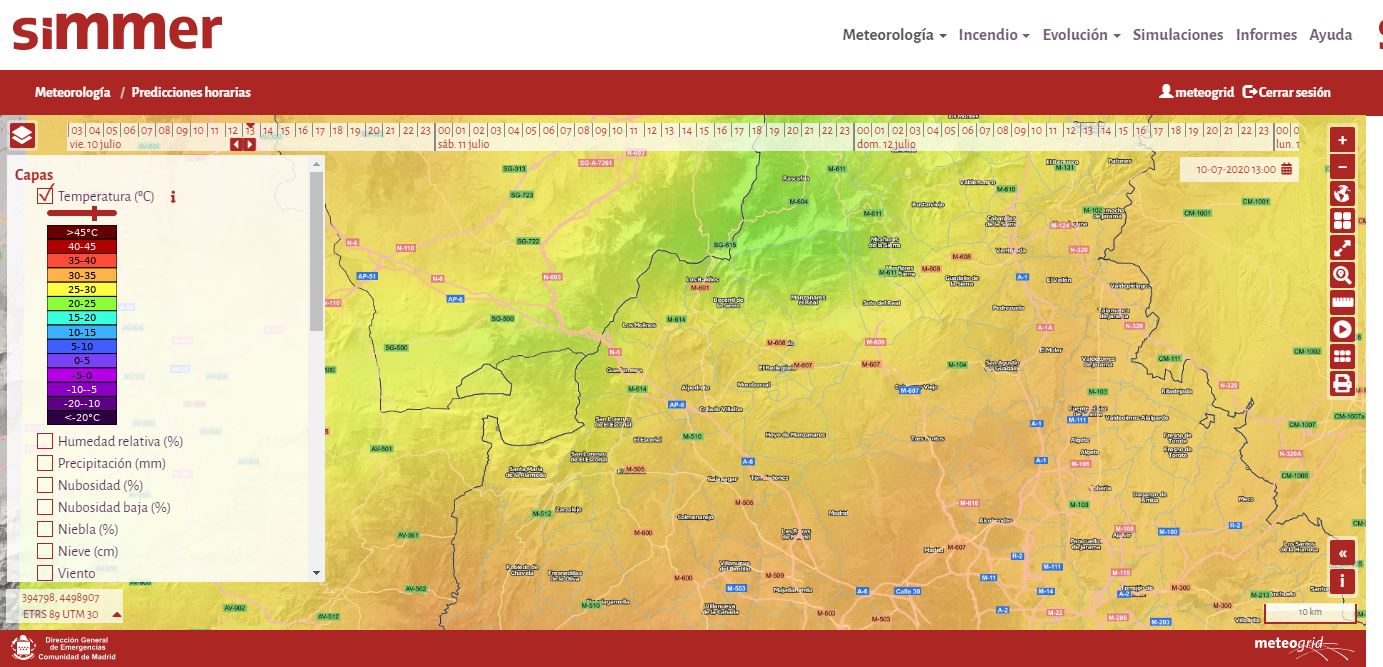Check the Precipitación (mm) layer
Viewport: 1383px width, 667px height.
pyautogui.click(x=45, y=463)
